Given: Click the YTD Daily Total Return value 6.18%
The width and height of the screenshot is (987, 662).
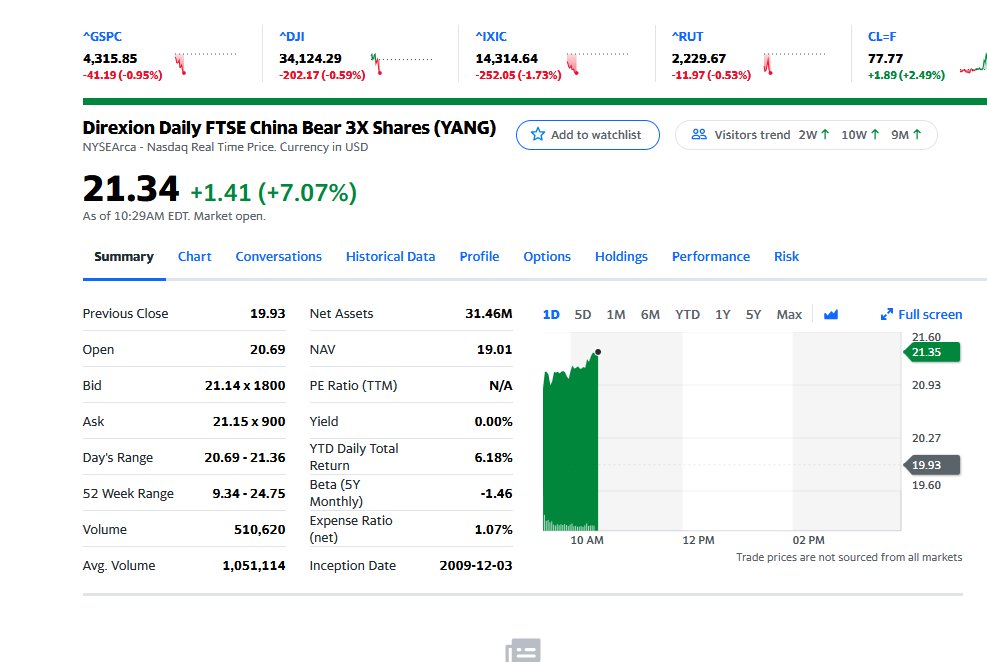Looking at the screenshot, I should pyautogui.click(x=494, y=457).
